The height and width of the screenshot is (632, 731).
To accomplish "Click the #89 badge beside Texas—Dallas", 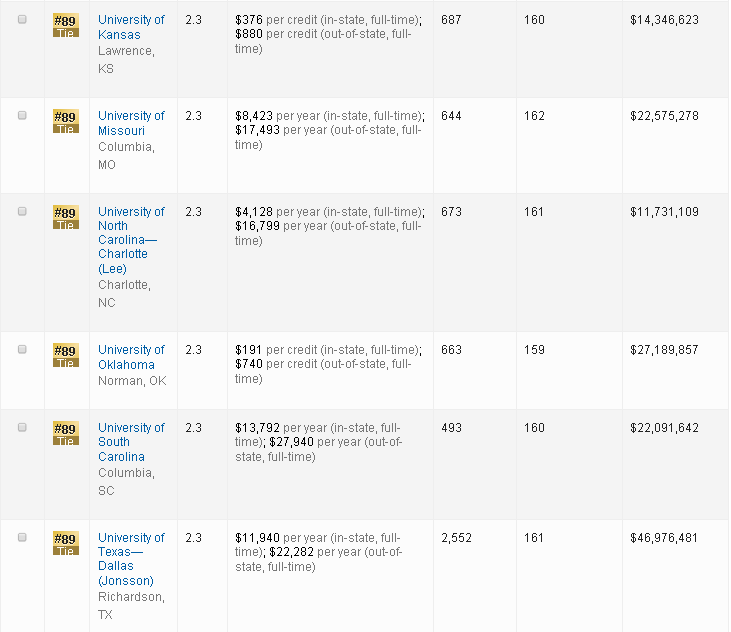I will click(65, 543).
